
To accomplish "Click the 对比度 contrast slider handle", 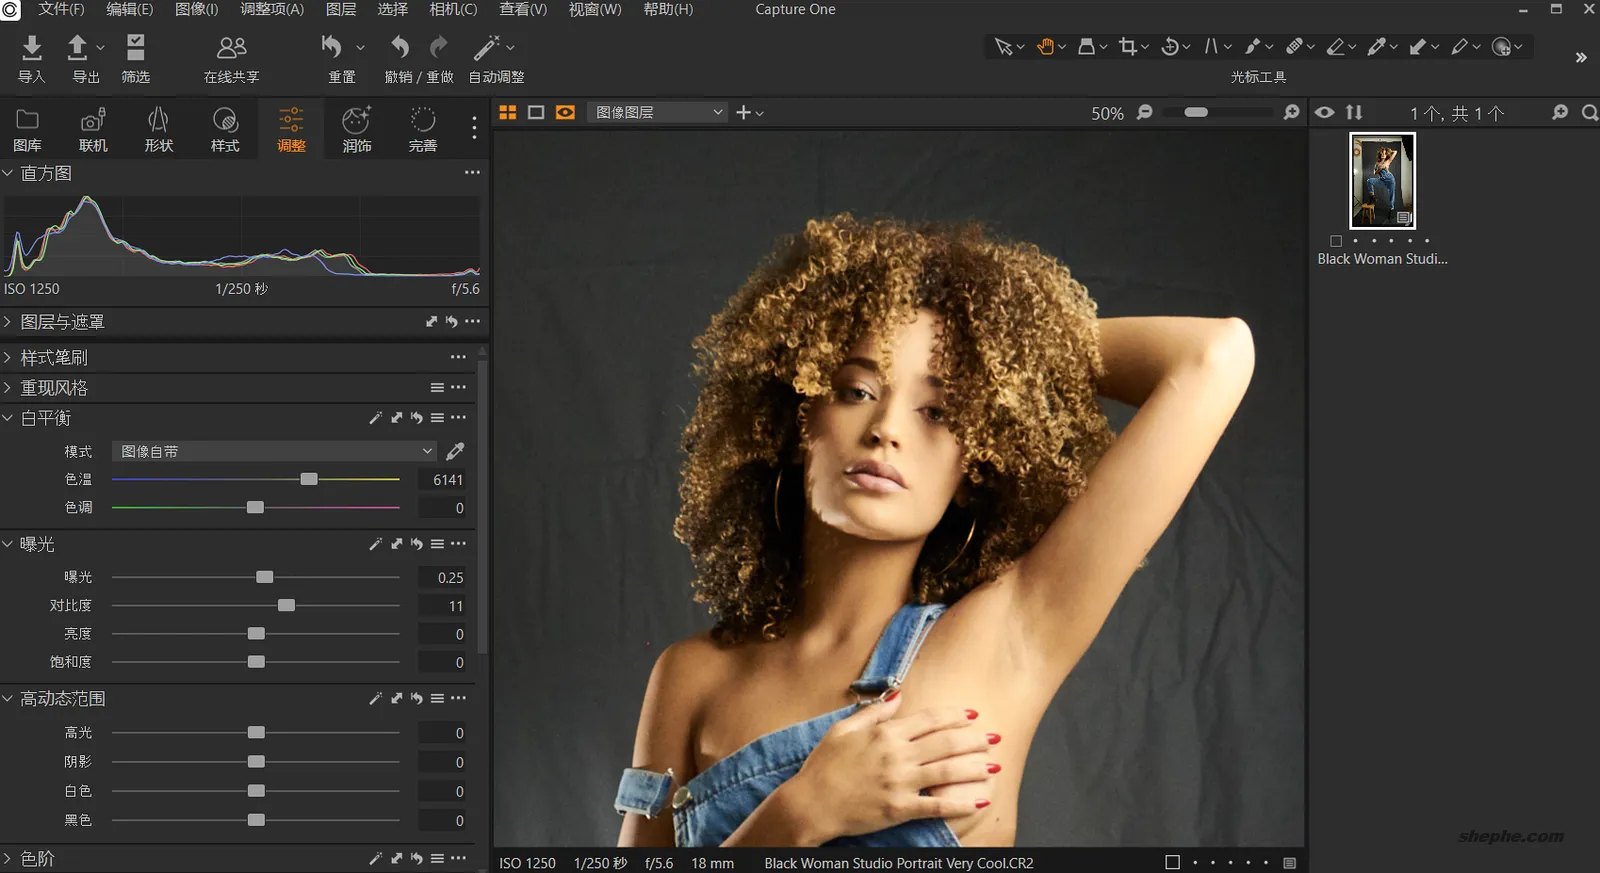I will 286,605.
